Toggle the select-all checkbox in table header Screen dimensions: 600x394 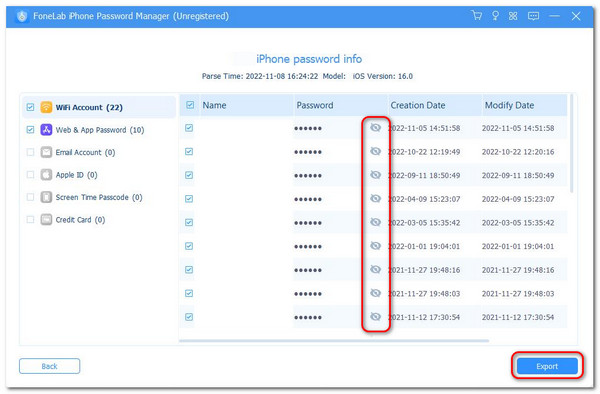[190, 105]
